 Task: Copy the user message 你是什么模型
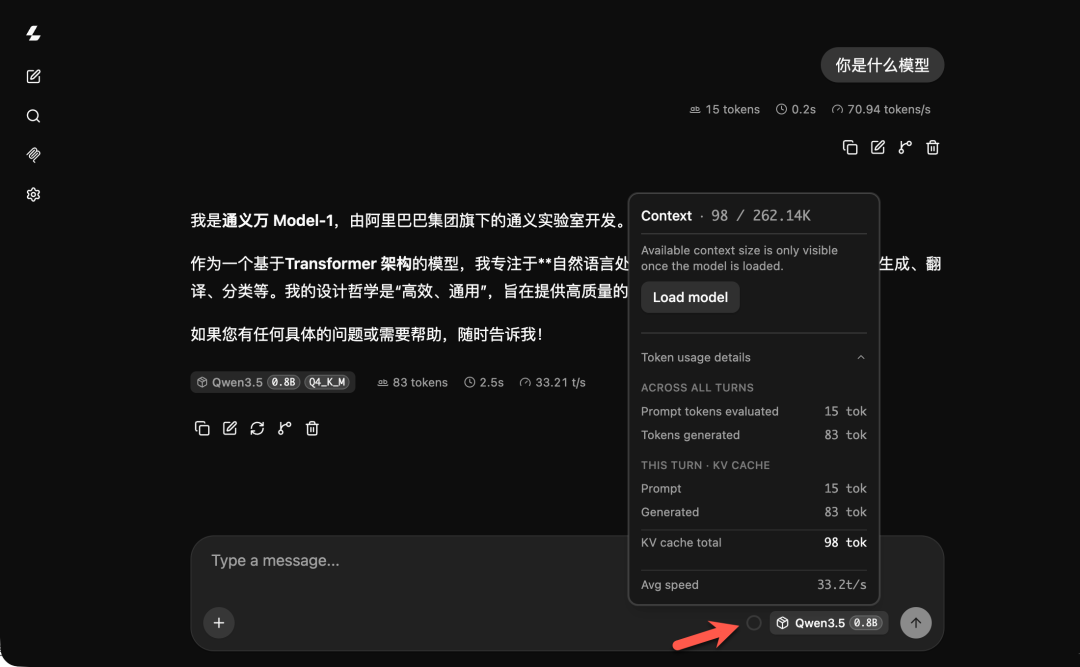[x=850, y=147]
